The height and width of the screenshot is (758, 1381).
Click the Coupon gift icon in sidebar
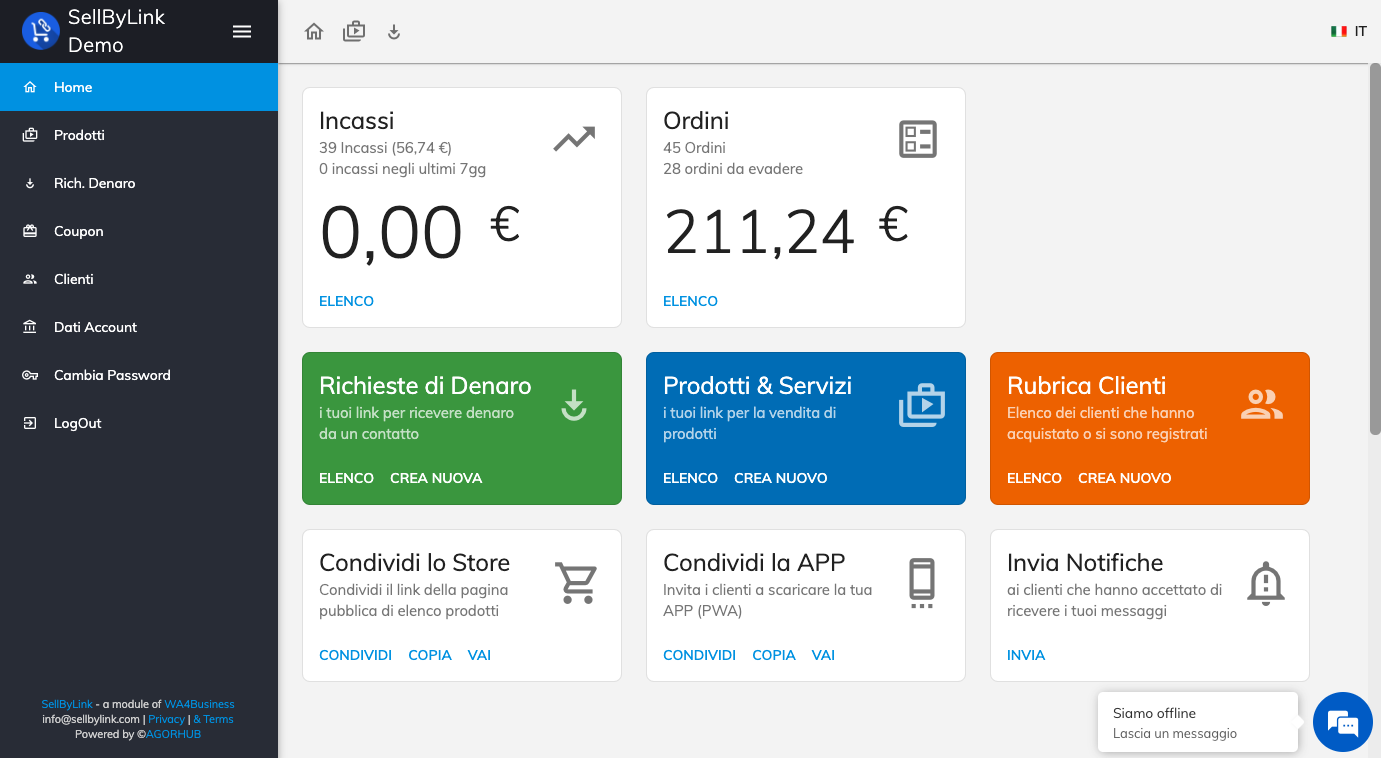(x=30, y=231)
